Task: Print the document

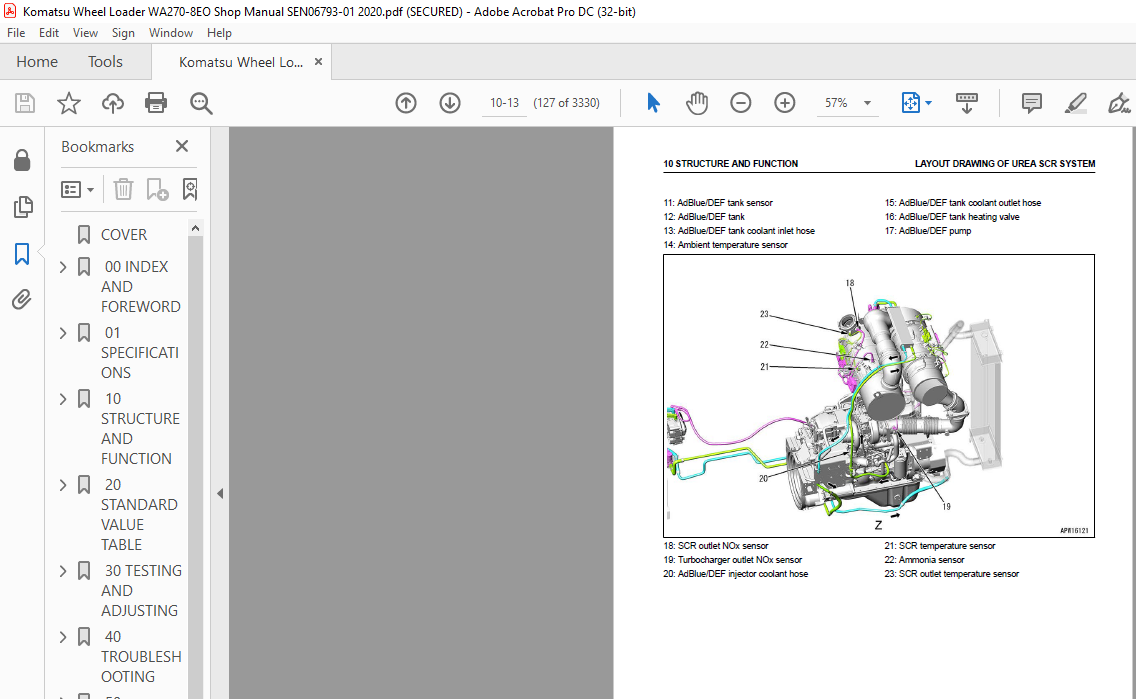Action: (x=156, y=103)
